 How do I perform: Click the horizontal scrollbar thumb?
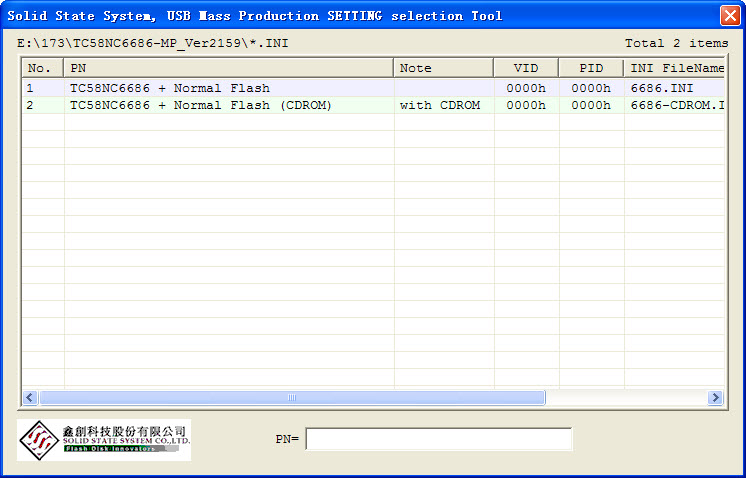(291, 397)
